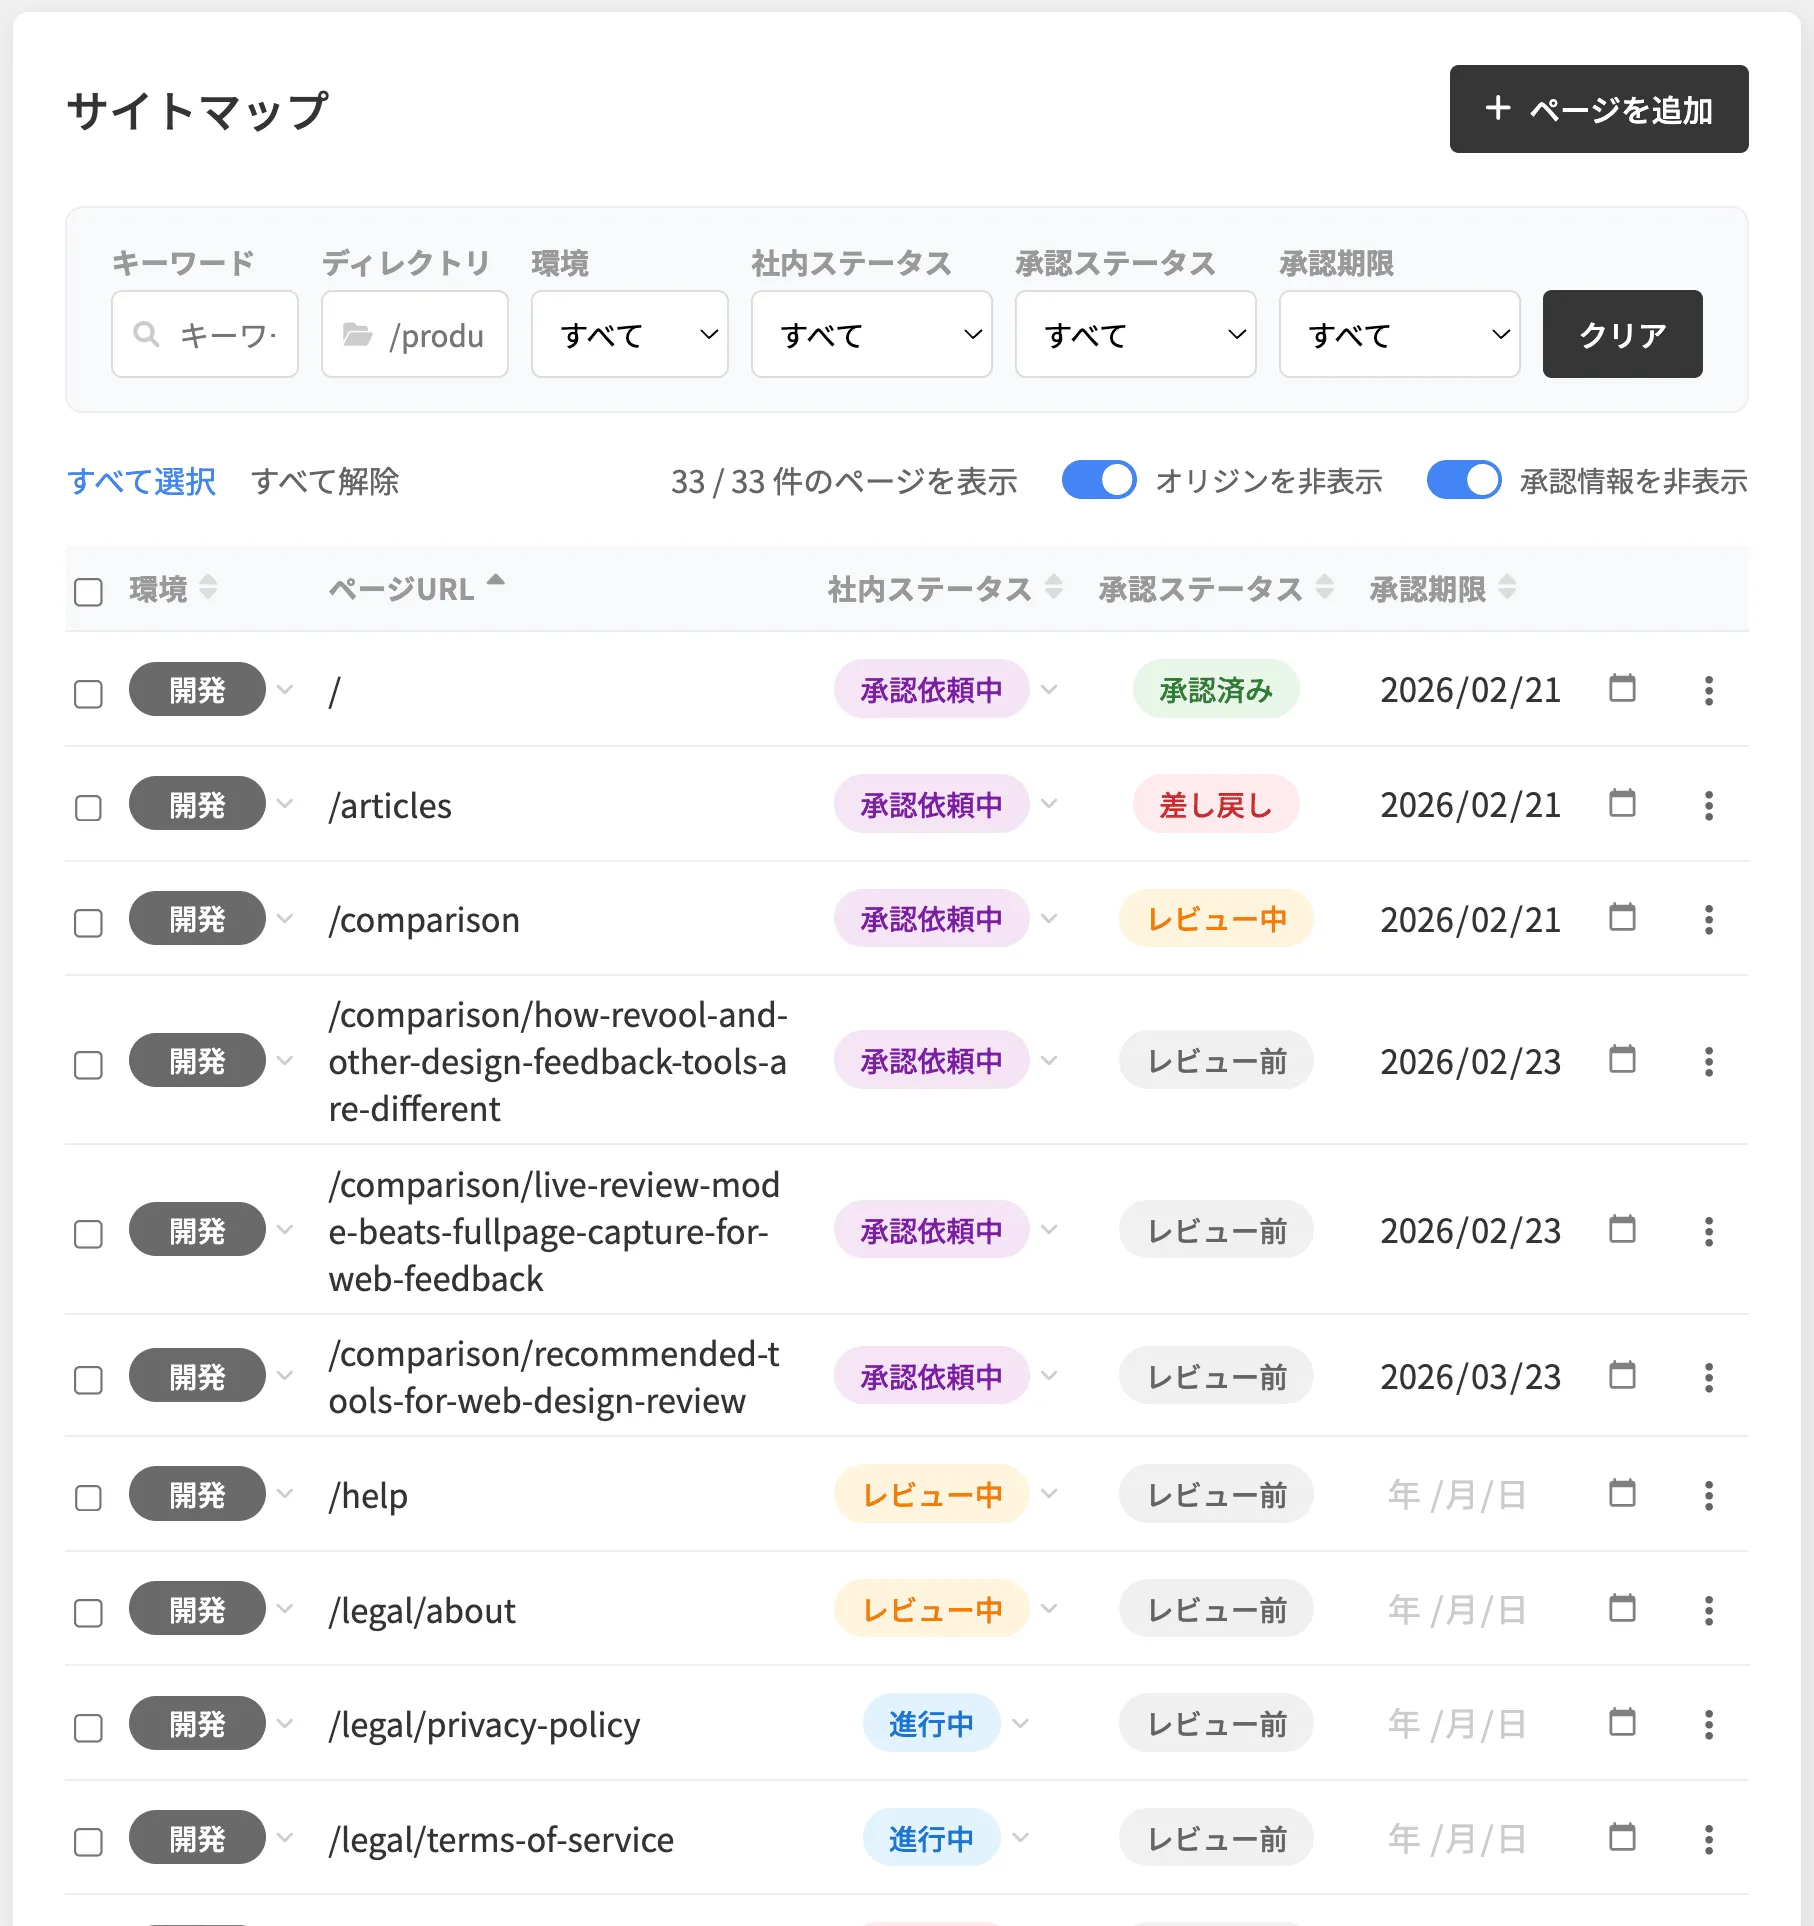The height and width of the screenshot is (1926, 1814).
Task: Click the calendar icon beside 2026/03/23
Action: point(1622,1375)
